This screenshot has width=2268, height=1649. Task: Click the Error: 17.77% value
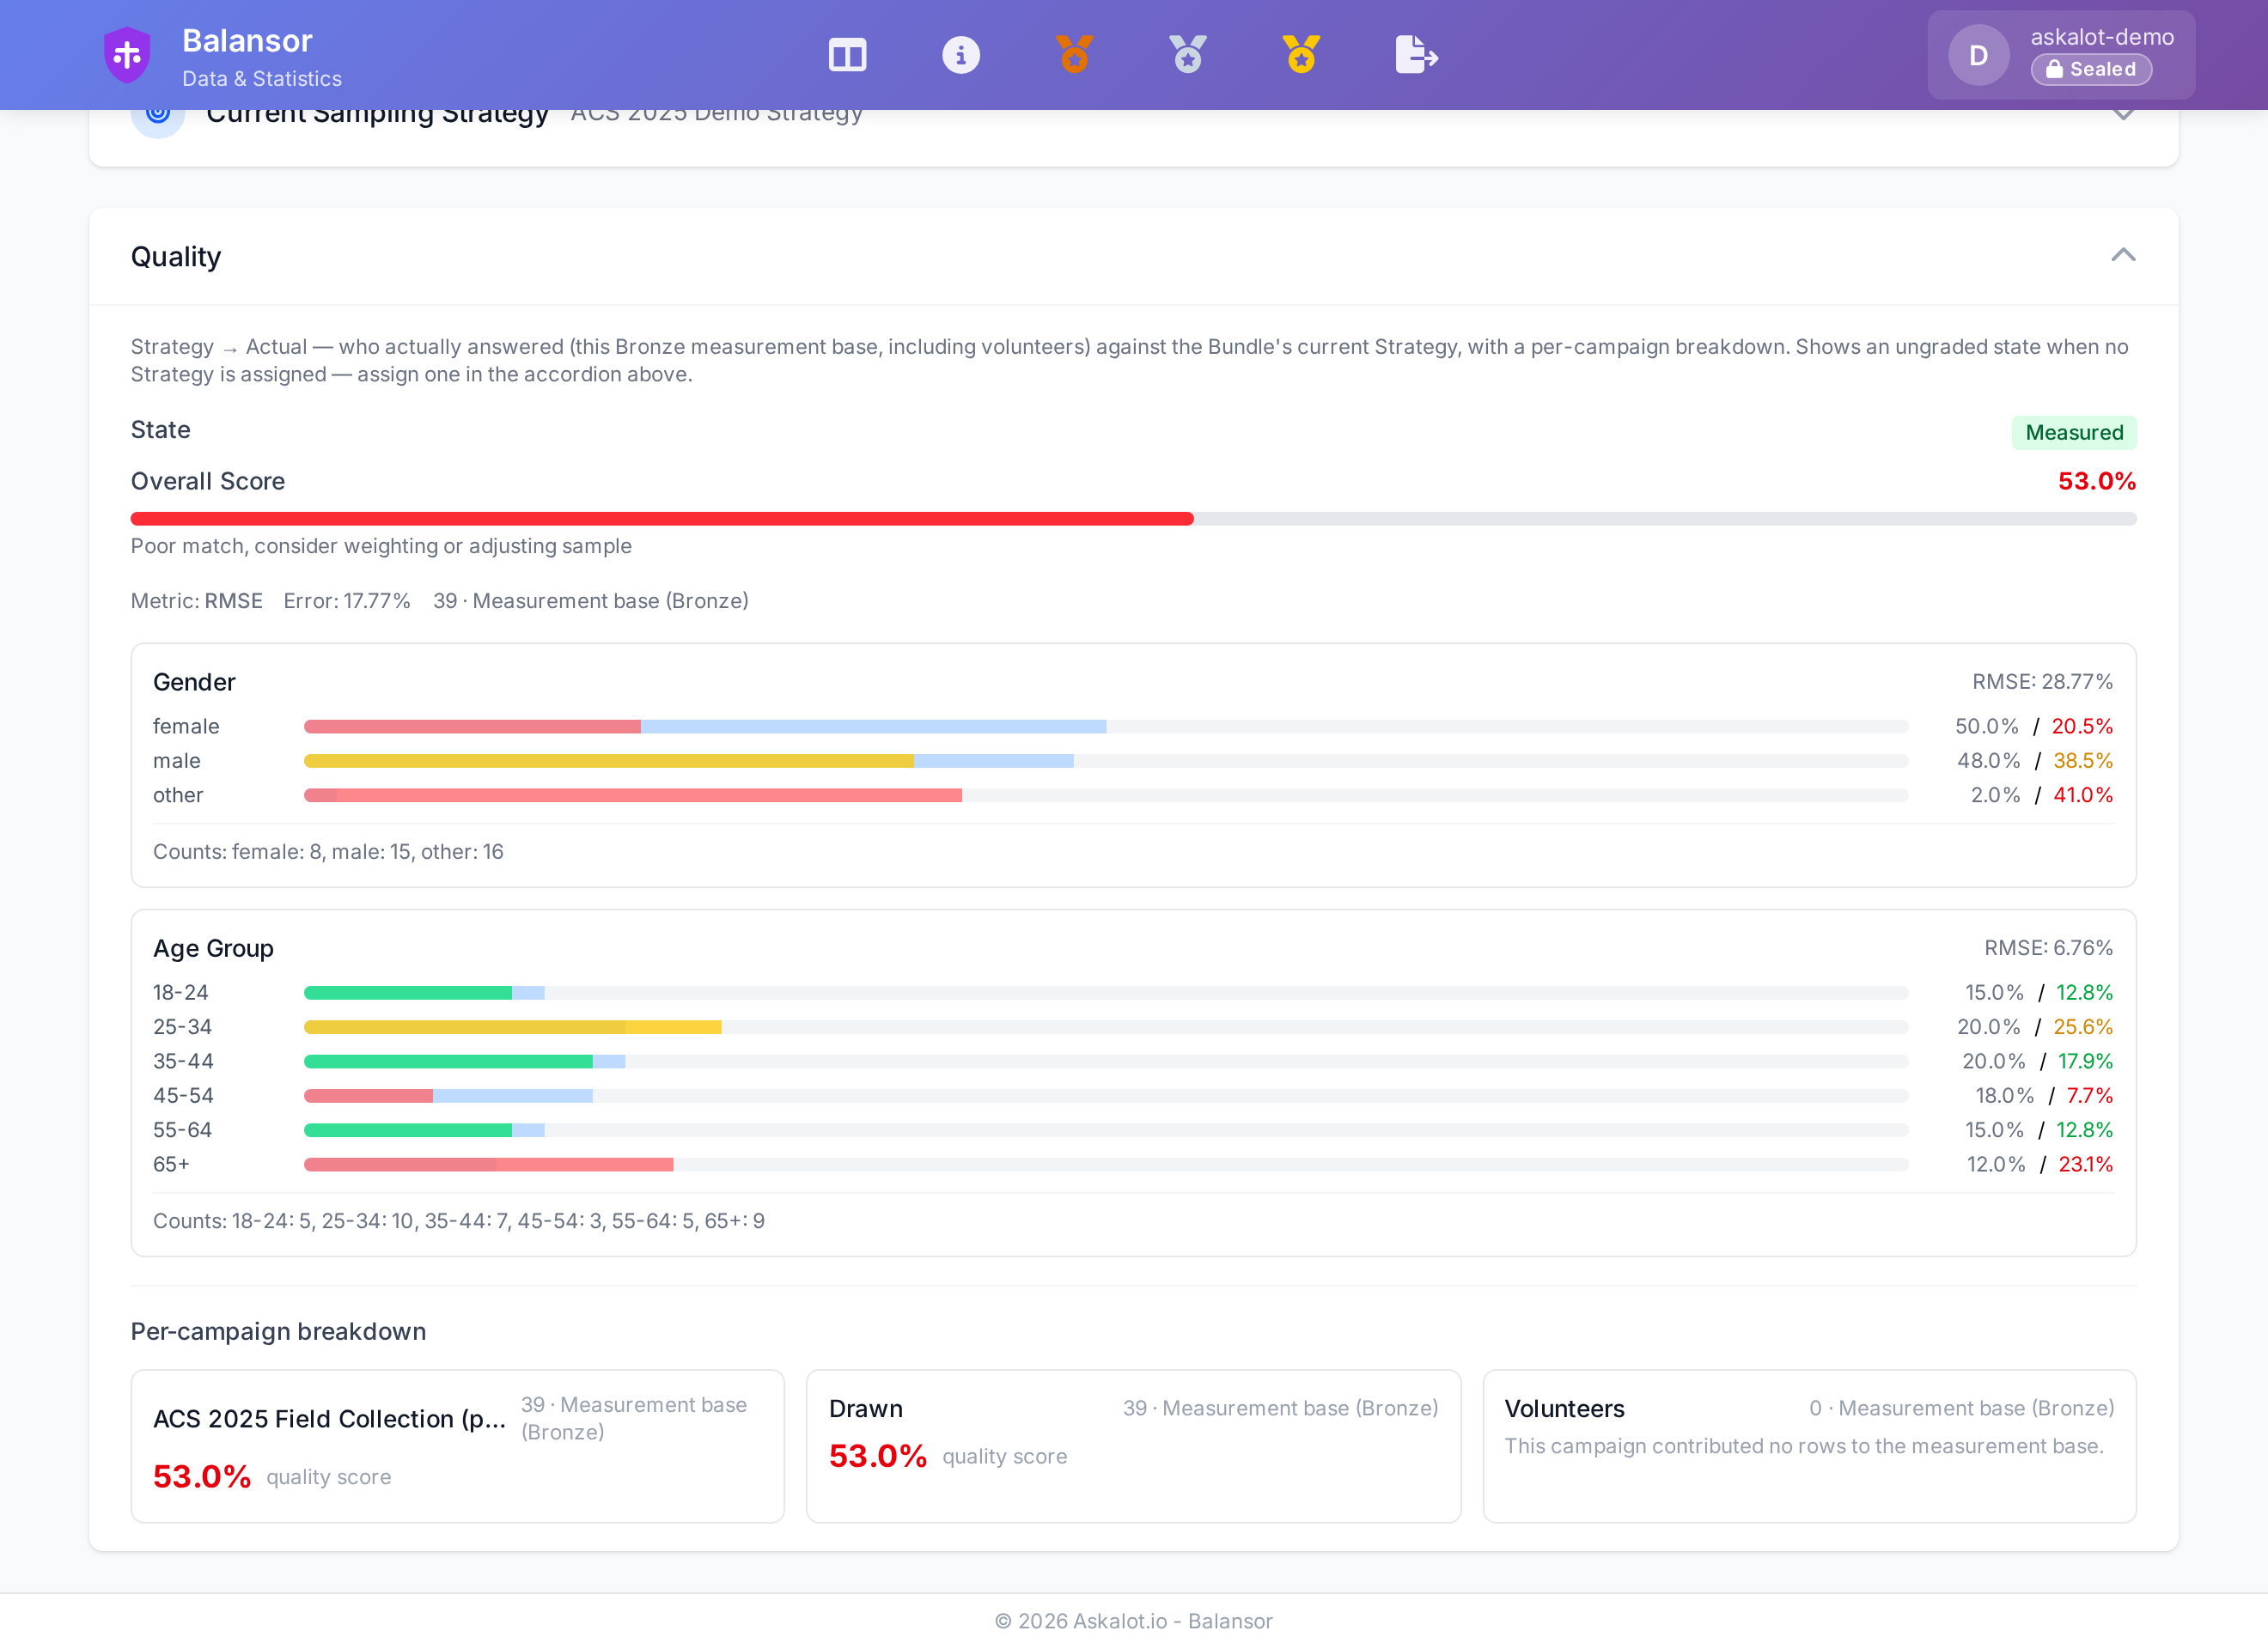point(347,601)
